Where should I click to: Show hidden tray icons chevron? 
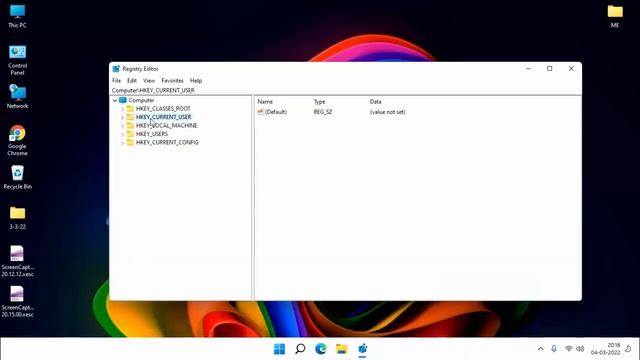(x=540, y=349)
